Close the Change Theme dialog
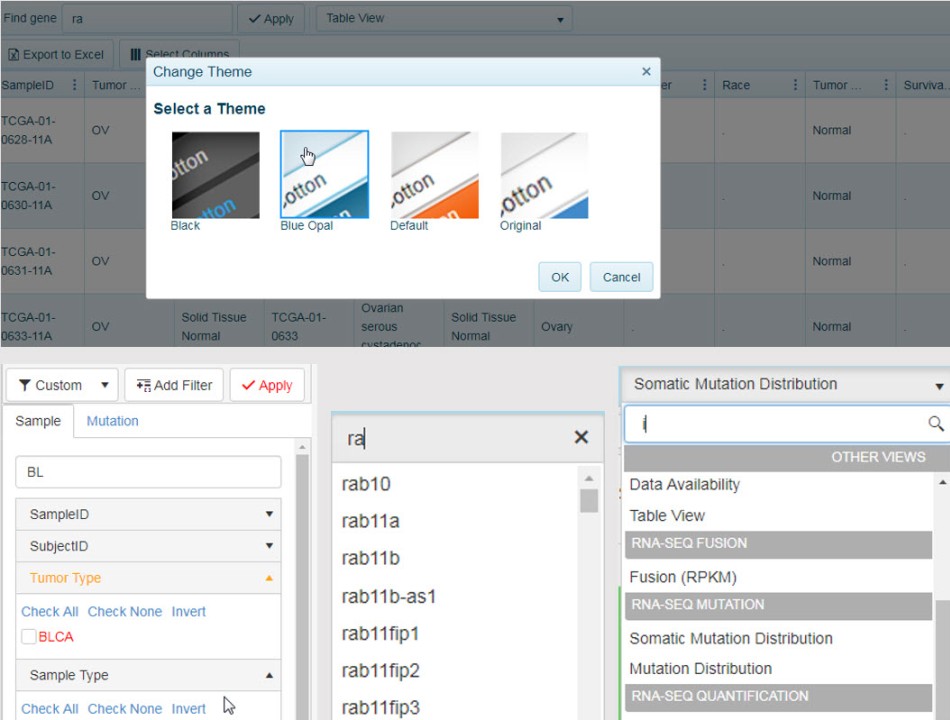950x720 pixels. point(646,72)
